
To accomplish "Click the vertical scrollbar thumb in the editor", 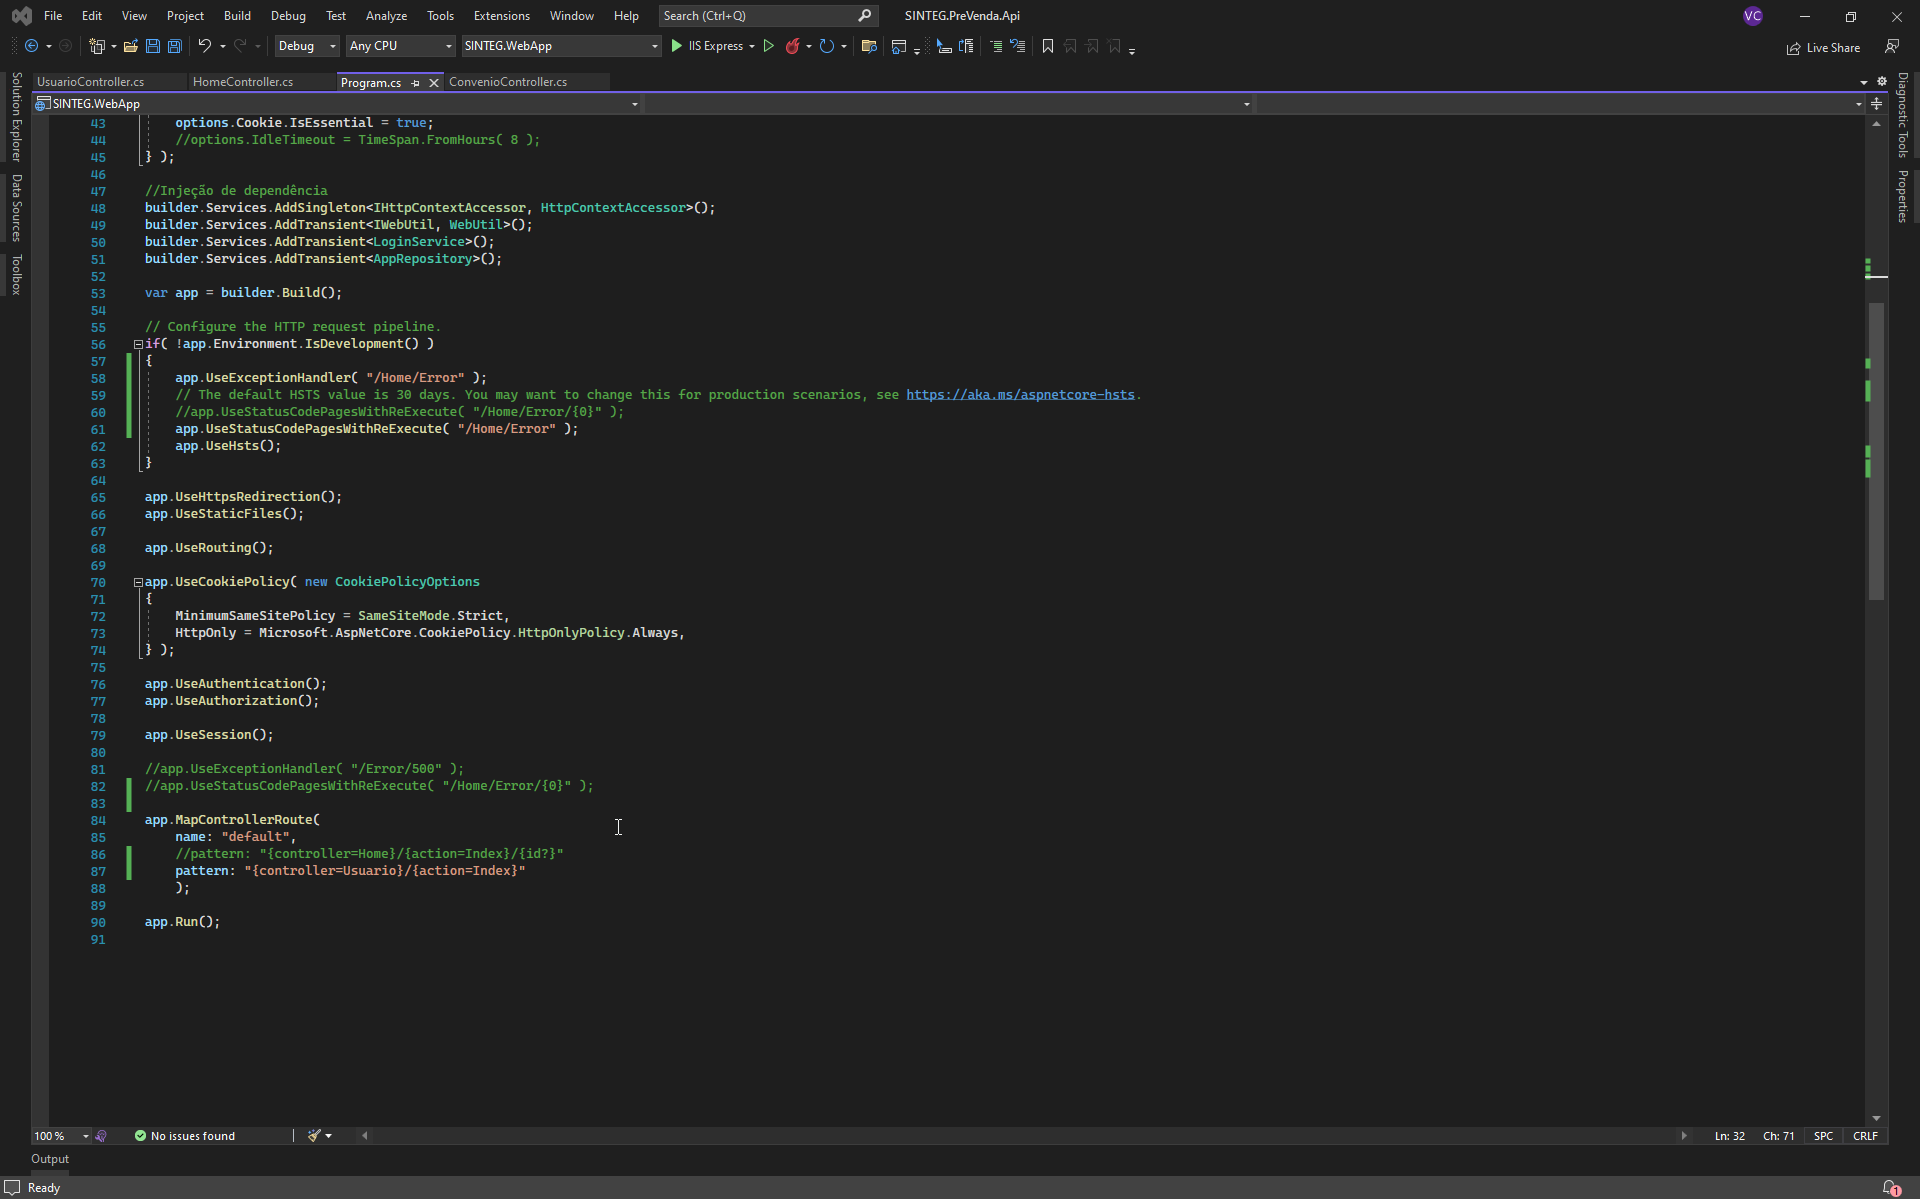I will click(1876, 450).
